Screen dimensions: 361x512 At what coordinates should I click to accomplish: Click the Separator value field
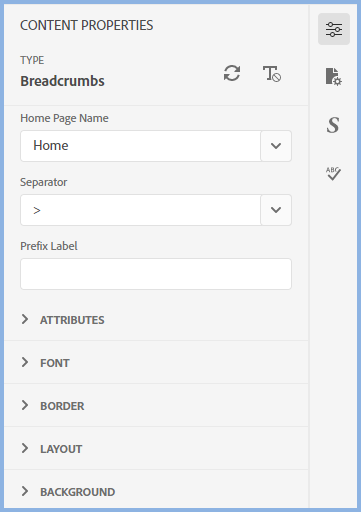[140, 210]
